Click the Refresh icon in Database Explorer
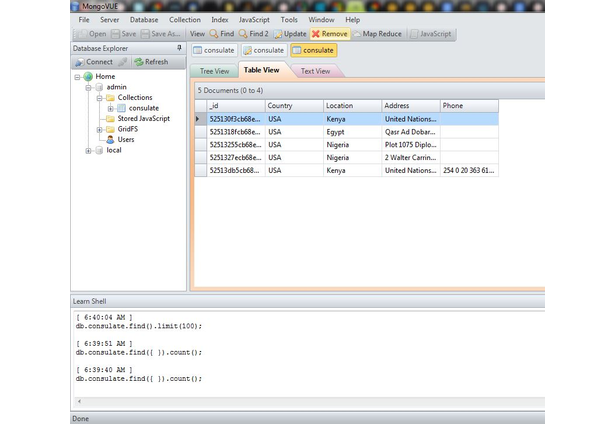Viewport: 615px width, 424px height. pos(138,62)
